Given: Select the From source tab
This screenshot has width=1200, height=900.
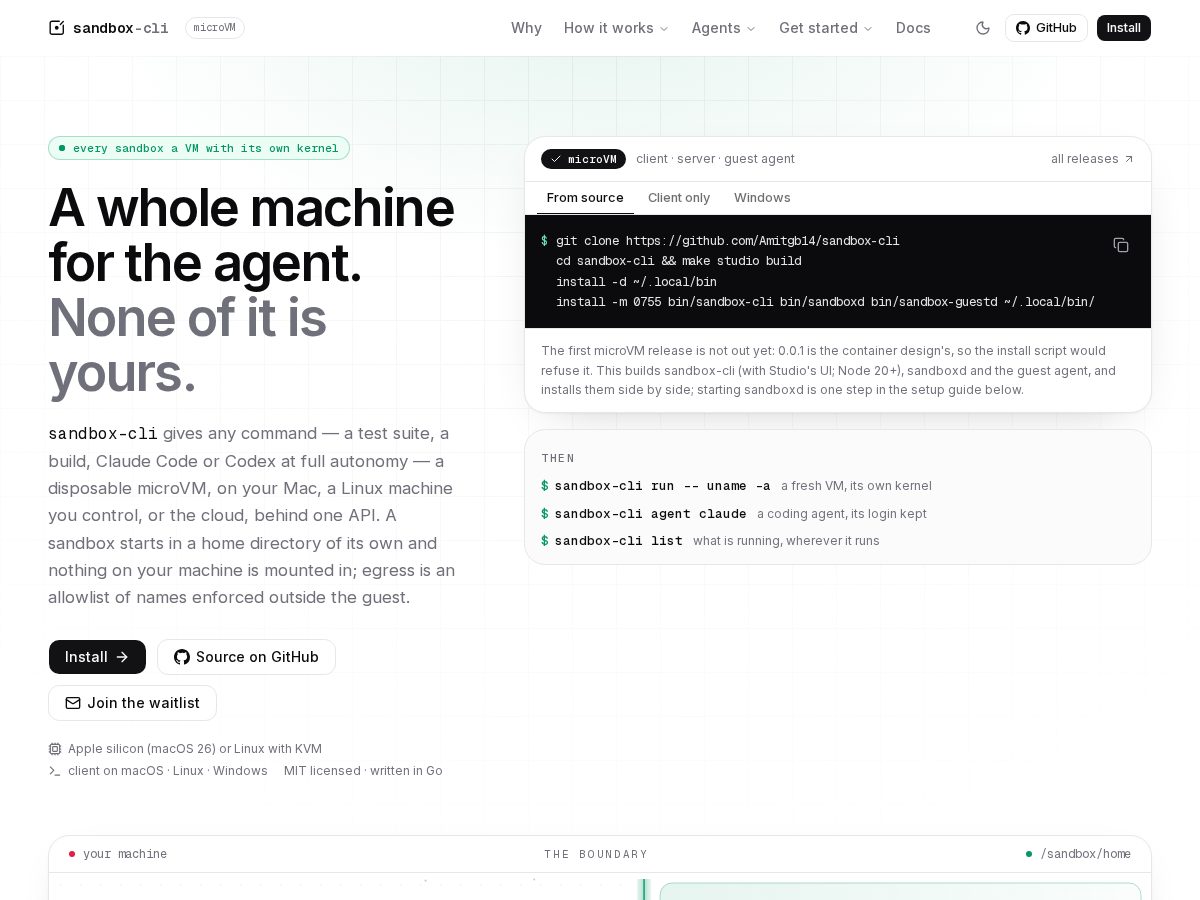Looking at the screenshot, I should click(x=585, y=198).
